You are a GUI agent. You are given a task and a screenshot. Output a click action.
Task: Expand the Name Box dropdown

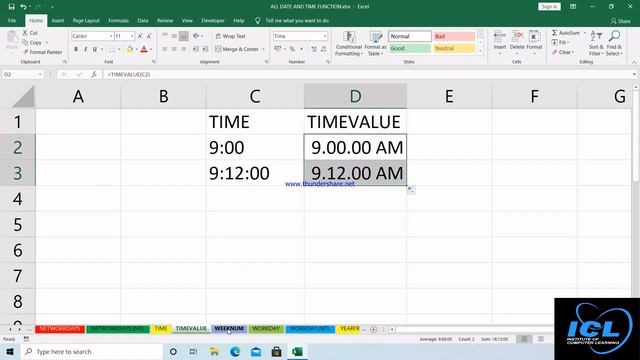pyautogui.click(x=40, y=75)
